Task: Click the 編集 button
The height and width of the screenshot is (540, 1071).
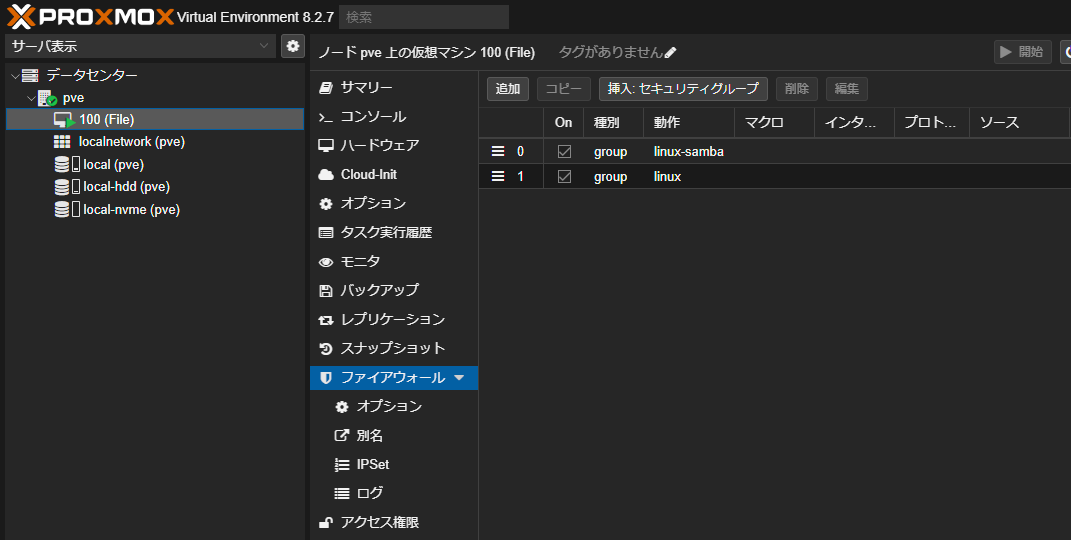Action: [846, 89]
